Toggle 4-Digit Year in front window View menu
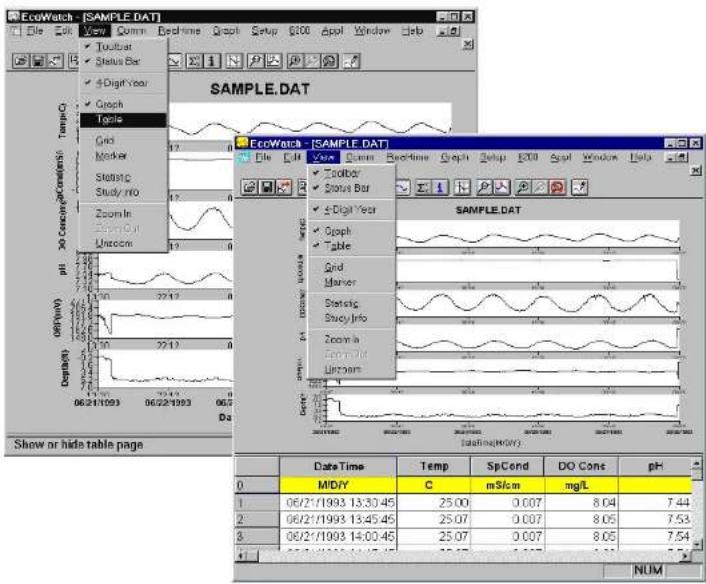This screenshot has width=706, height=584. (x=351, y=209)
